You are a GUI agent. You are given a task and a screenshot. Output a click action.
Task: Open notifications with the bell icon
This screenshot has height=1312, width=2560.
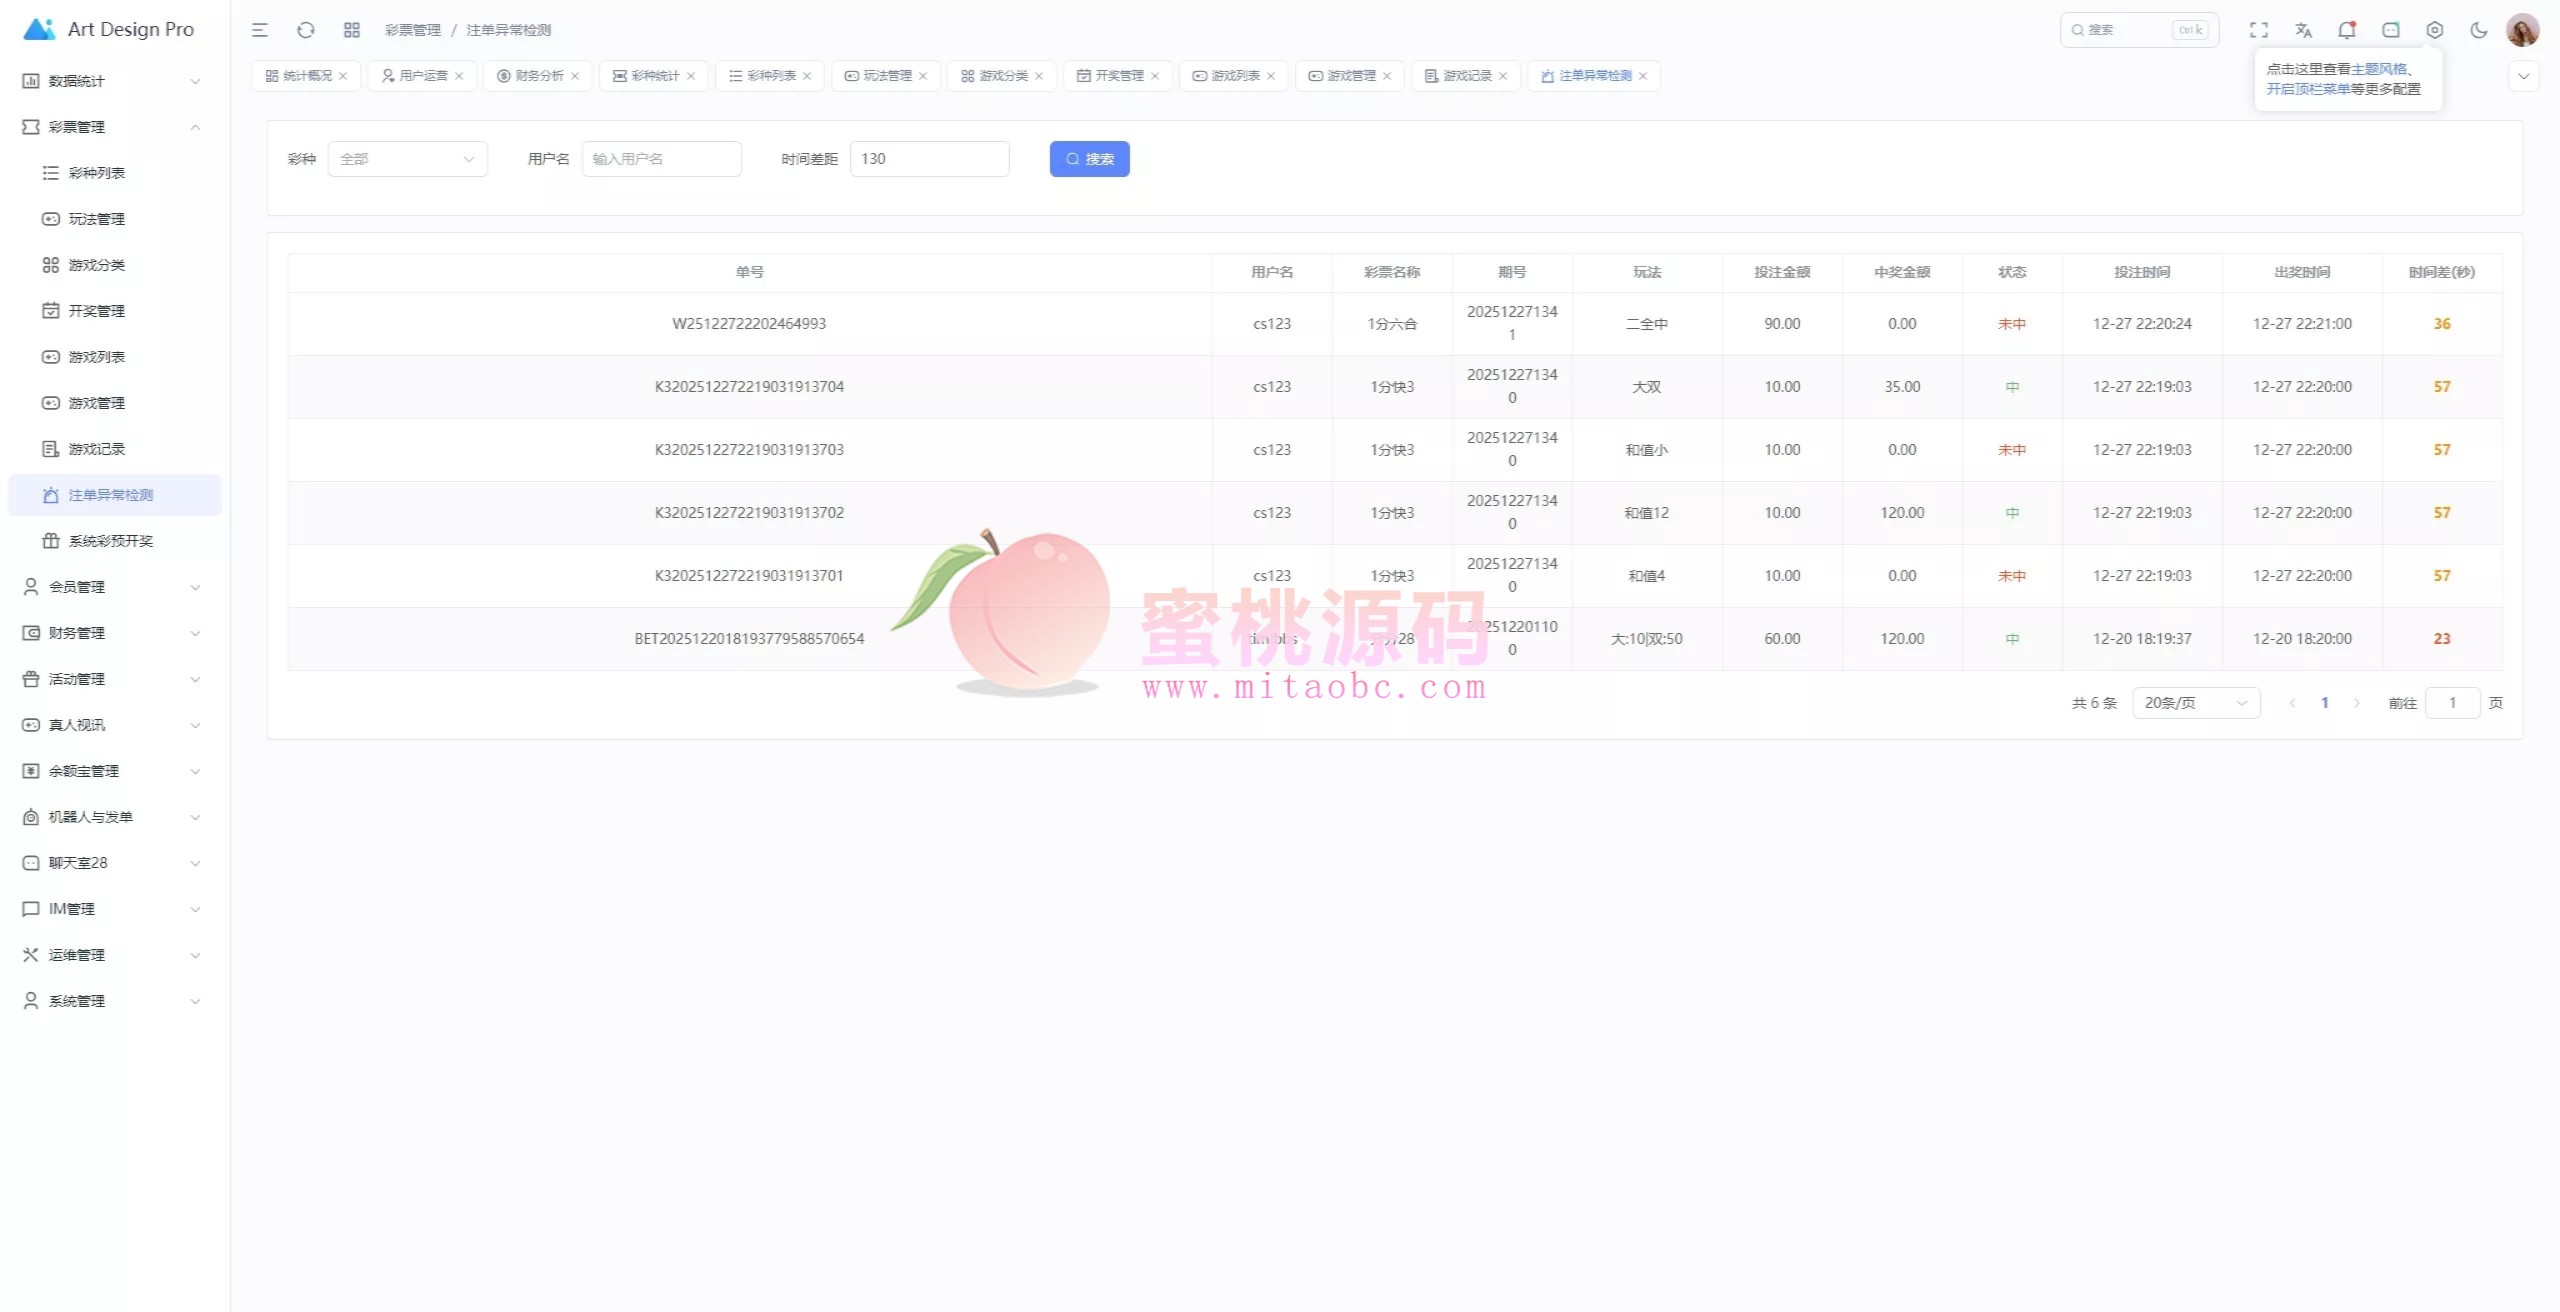point(2346,30)
